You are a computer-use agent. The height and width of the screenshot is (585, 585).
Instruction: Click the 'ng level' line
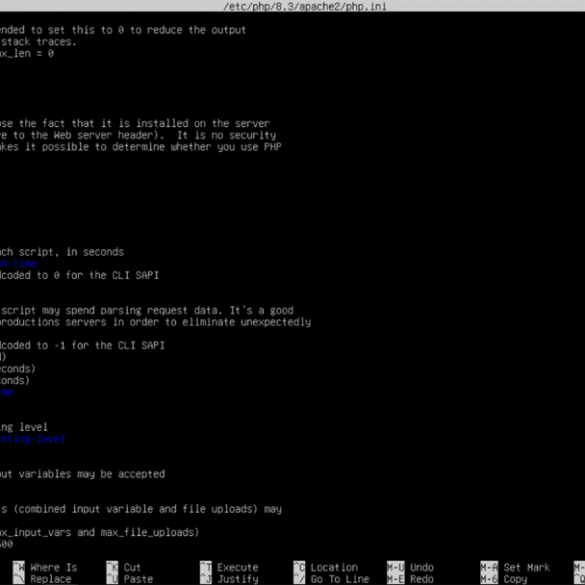click(24, 427)
